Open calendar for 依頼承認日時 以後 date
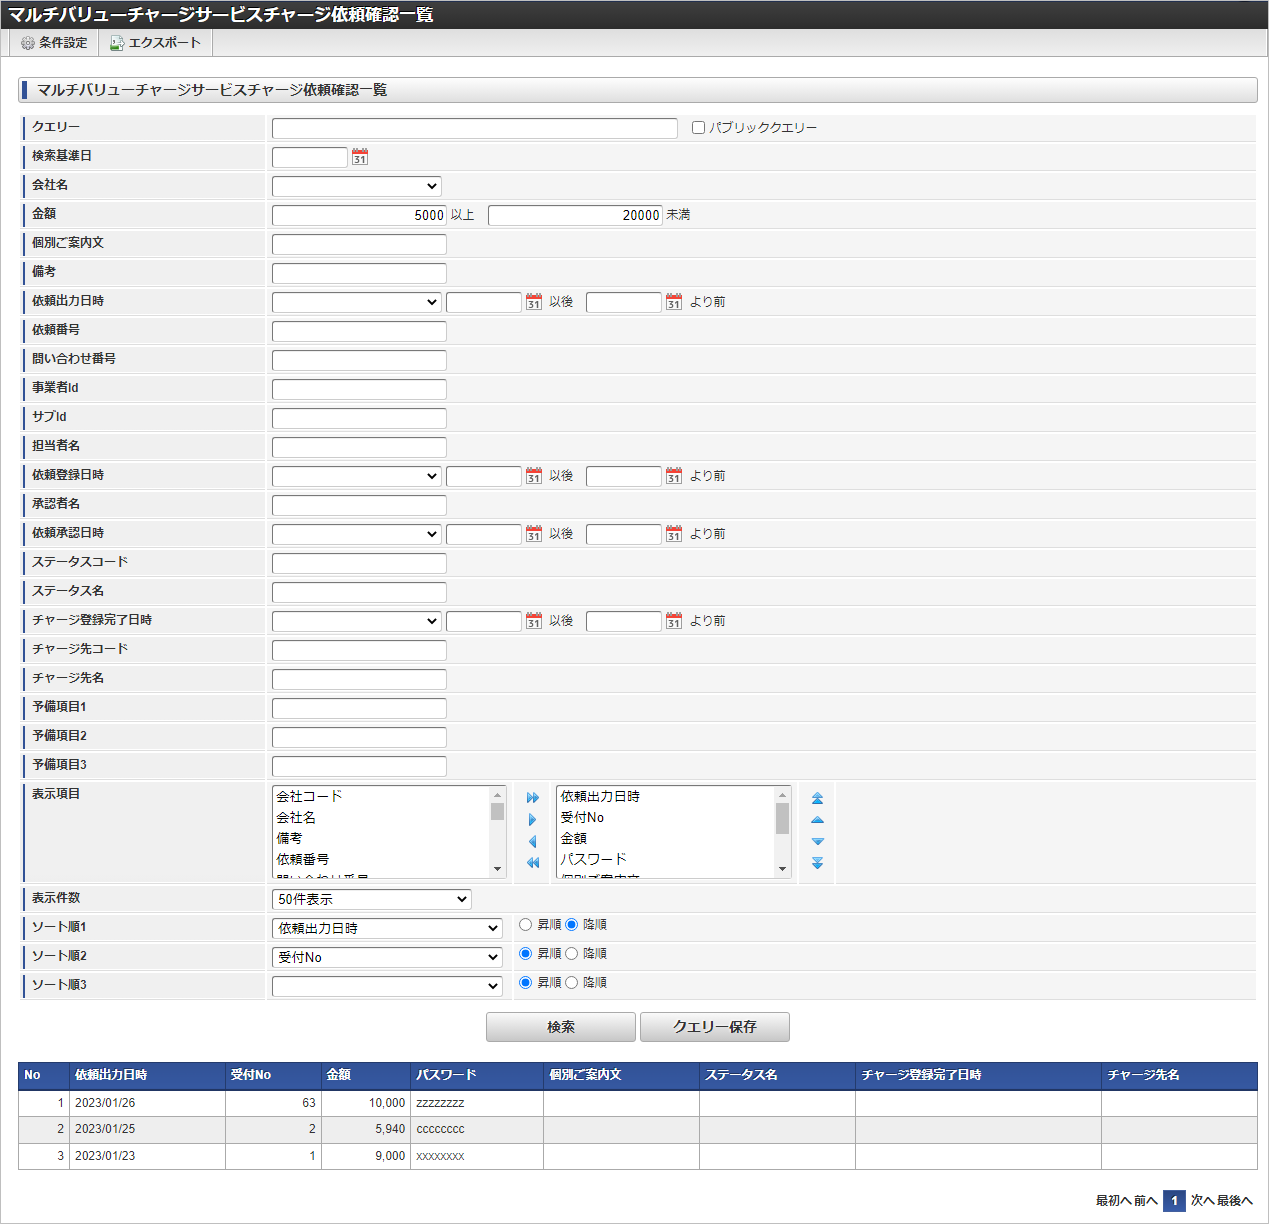The height and width of the screenshot is (1224, 1269). point(534,534)
